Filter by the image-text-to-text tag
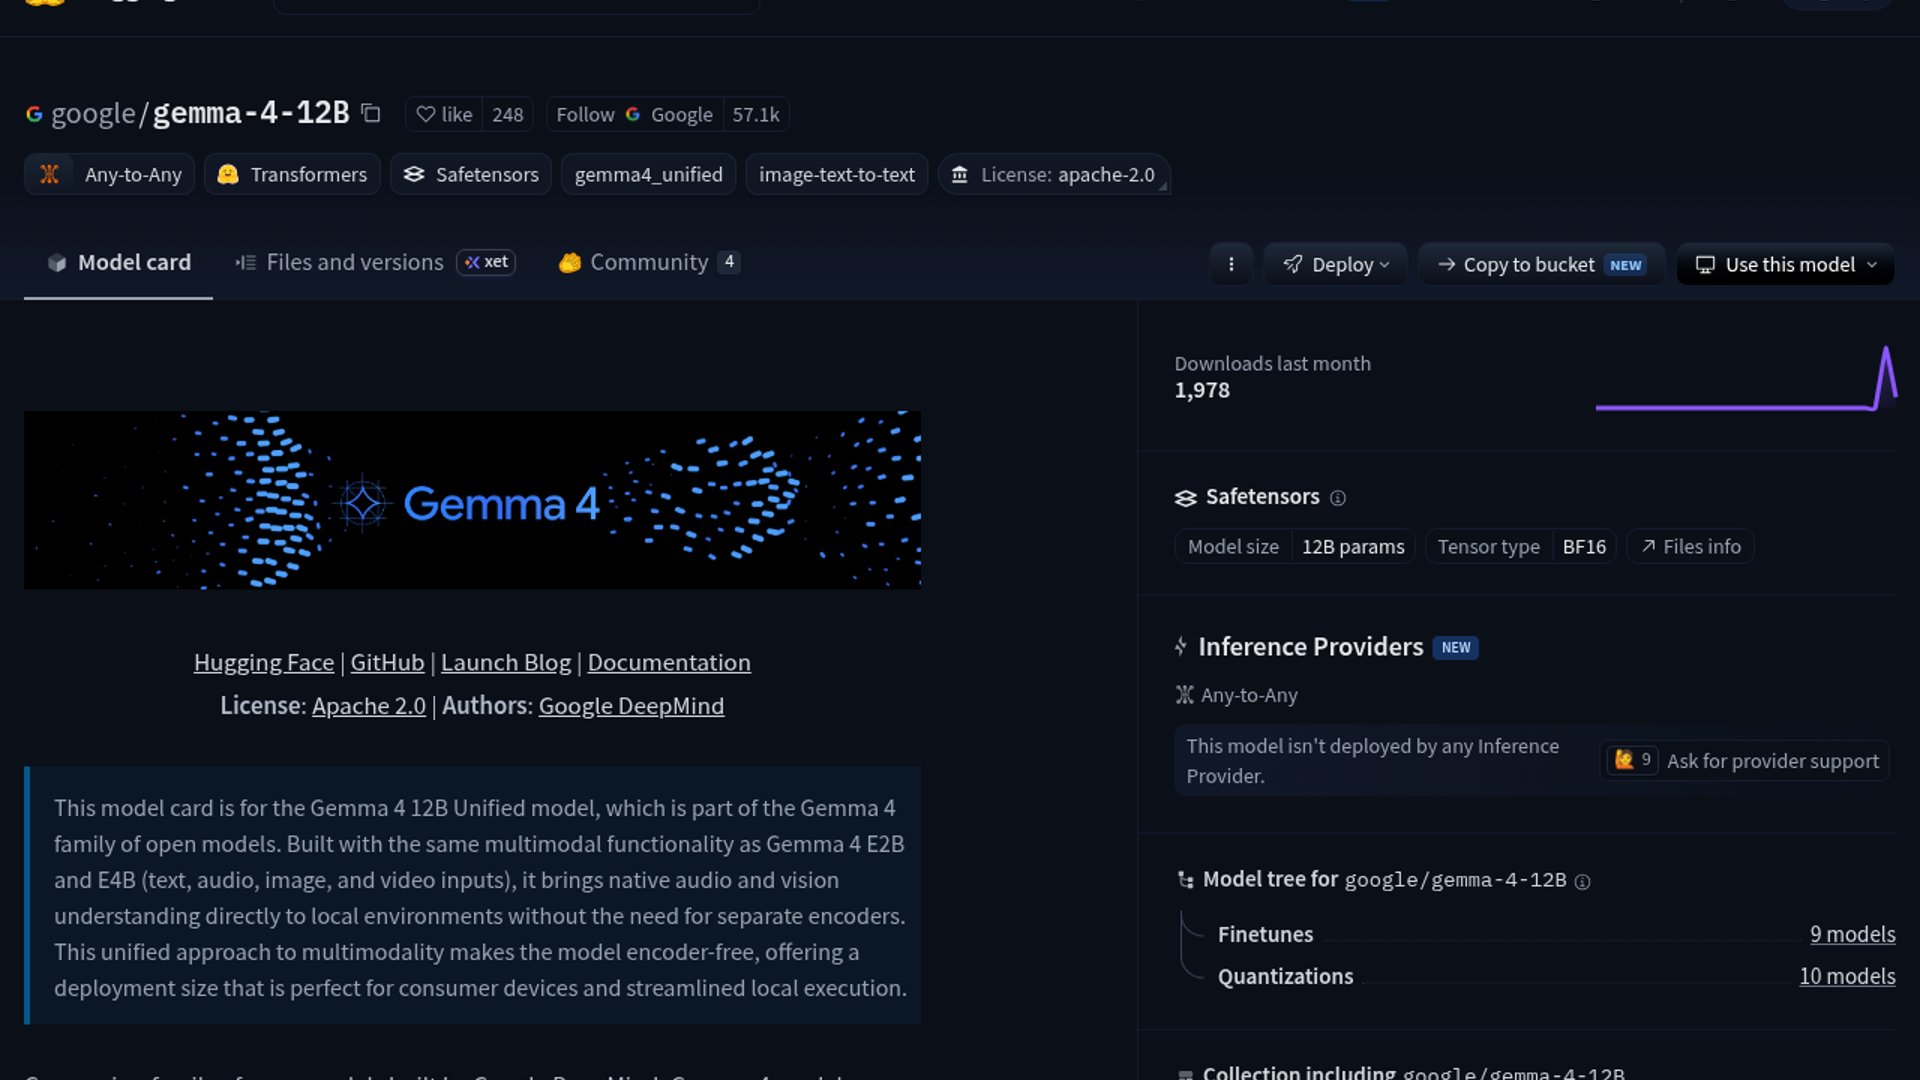This screenshot has width=1920, height=1080. click(837, 174)
